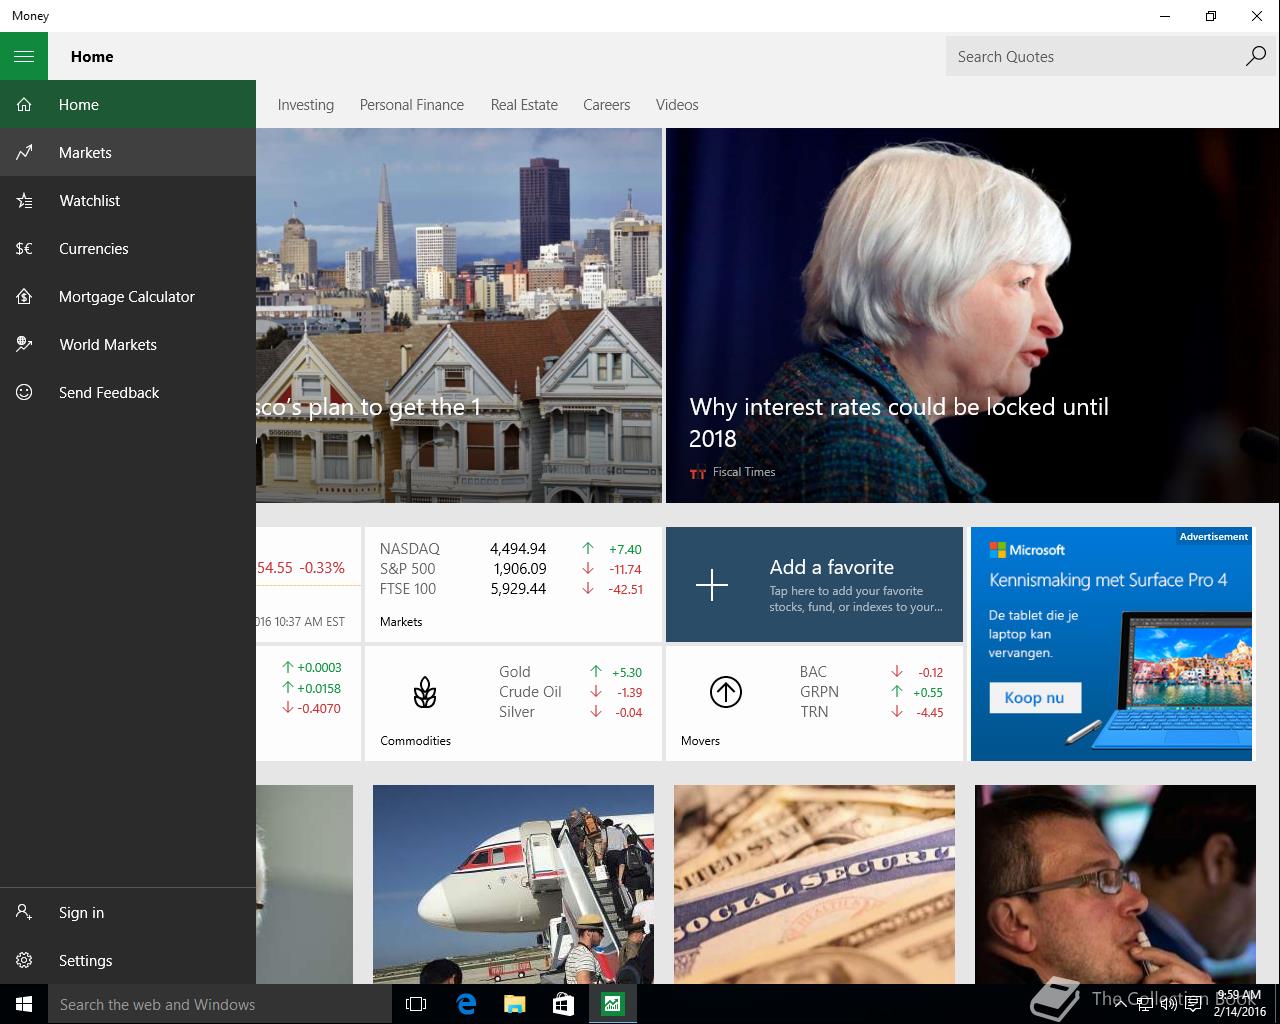
Task: Click the Fiscal Times source label
Action: [744, 472]
